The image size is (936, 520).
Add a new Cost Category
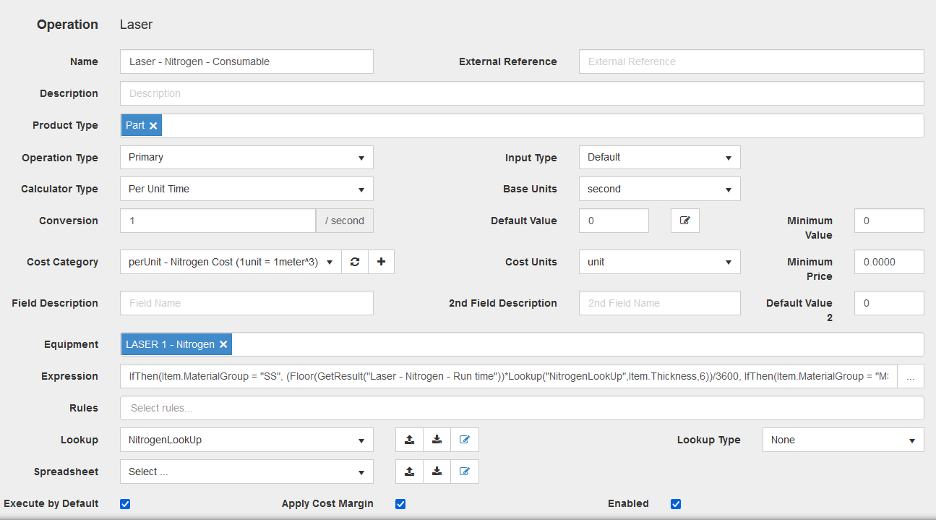[x=381, y=262]
